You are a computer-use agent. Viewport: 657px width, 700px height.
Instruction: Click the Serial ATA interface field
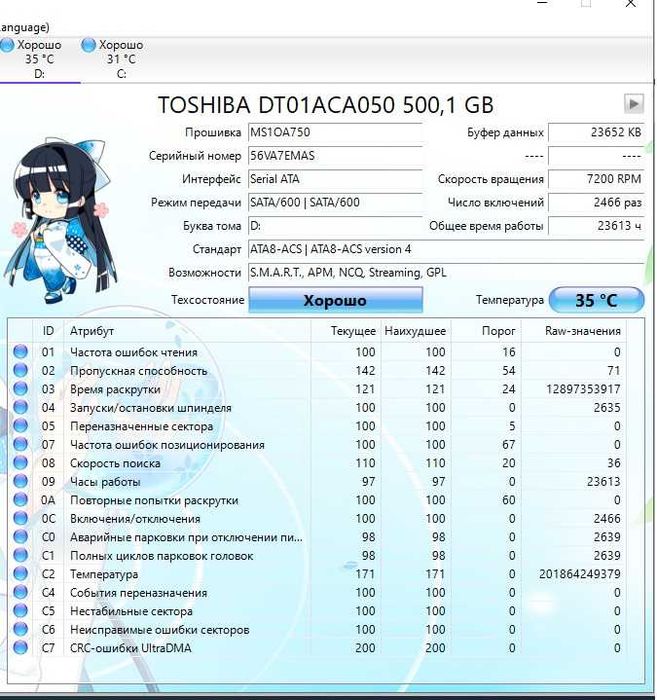[335, 179]
